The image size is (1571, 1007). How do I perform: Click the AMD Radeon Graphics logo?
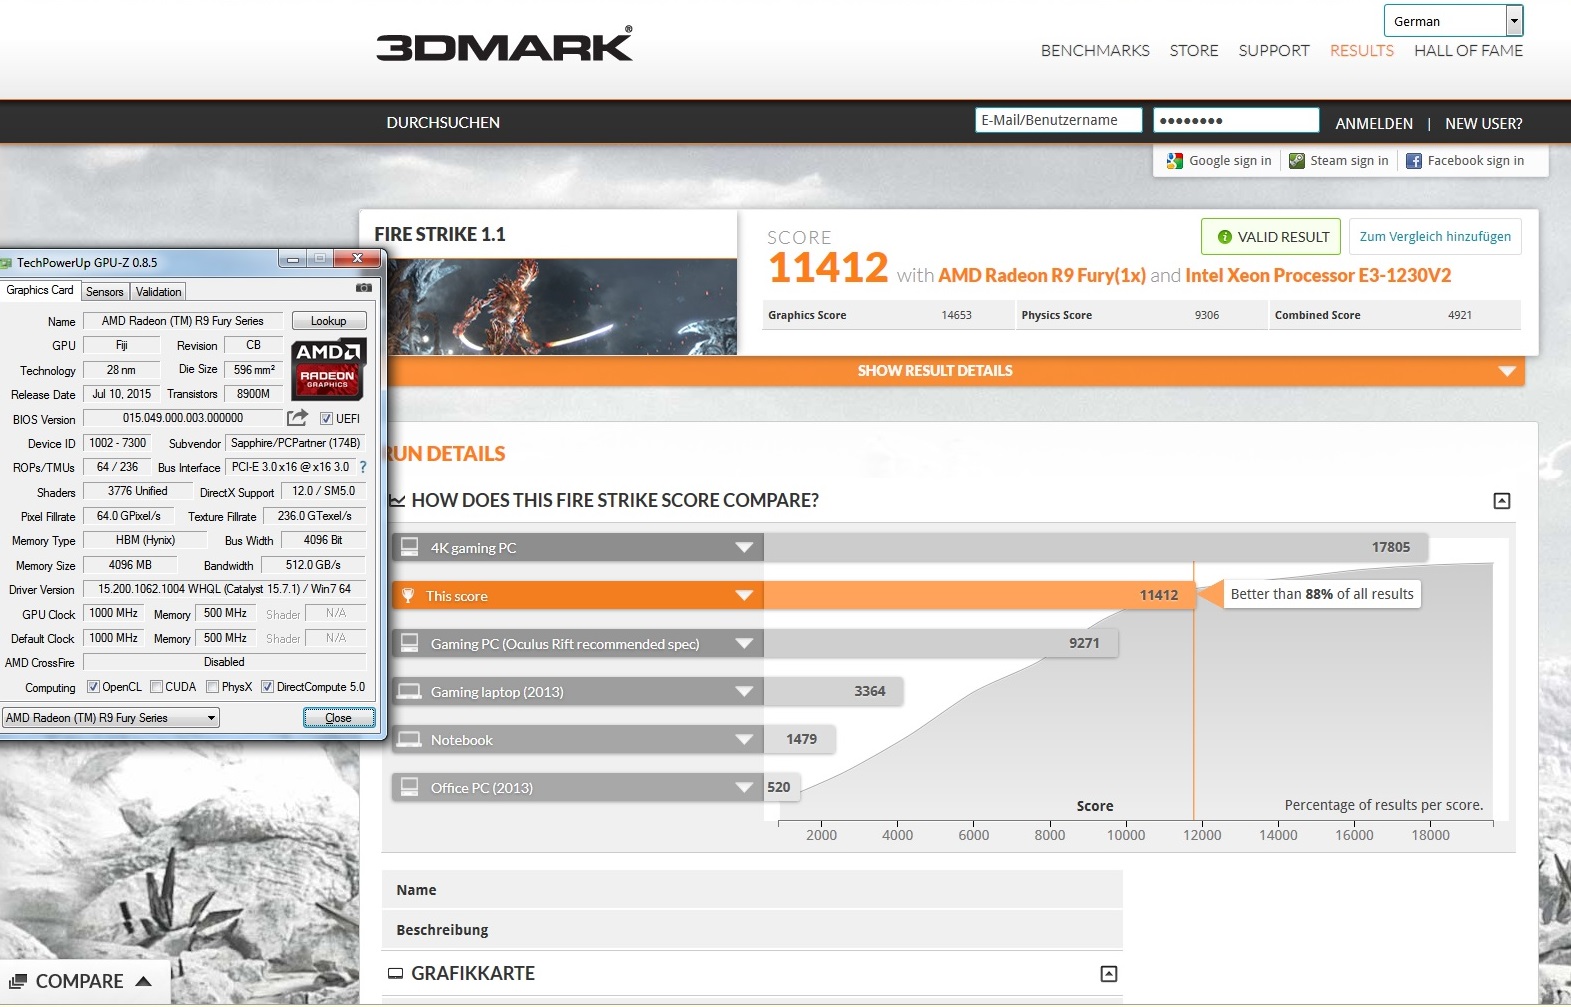[x=328, y=369]
